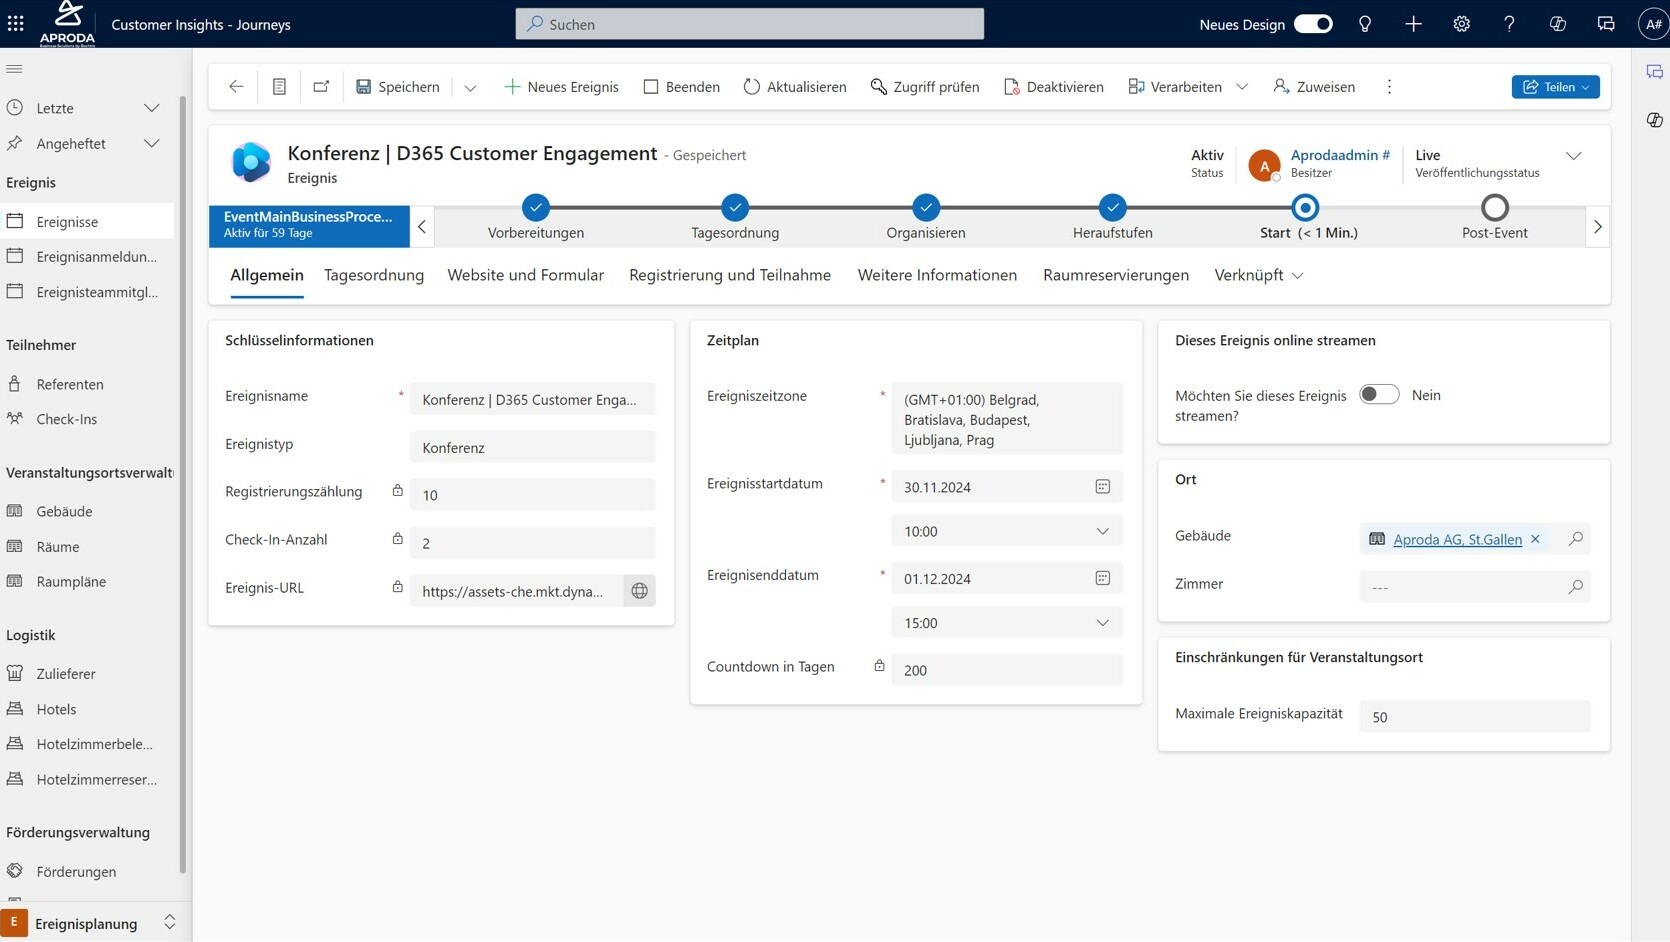Open the Verknüpft dropdown tab
1670x942 pixels.
1258,275
